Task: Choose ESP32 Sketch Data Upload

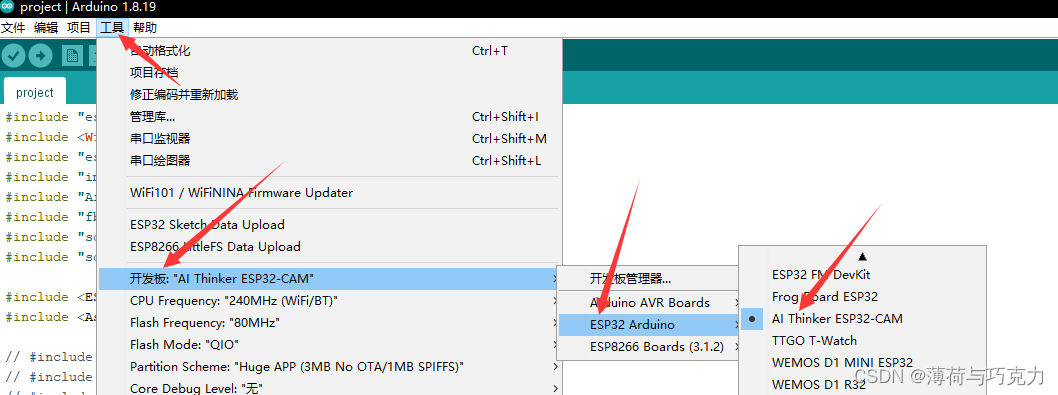Action: click(329, 225)
